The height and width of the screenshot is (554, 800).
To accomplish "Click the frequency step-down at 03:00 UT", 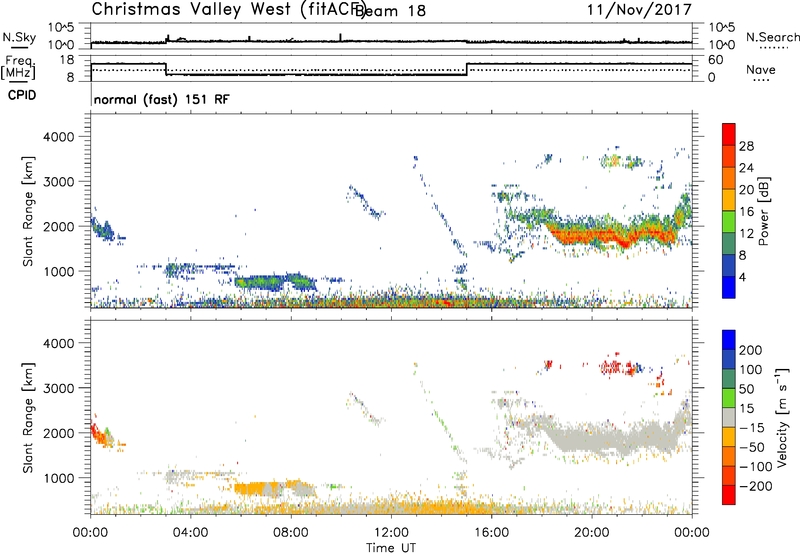I will (166, 69).
